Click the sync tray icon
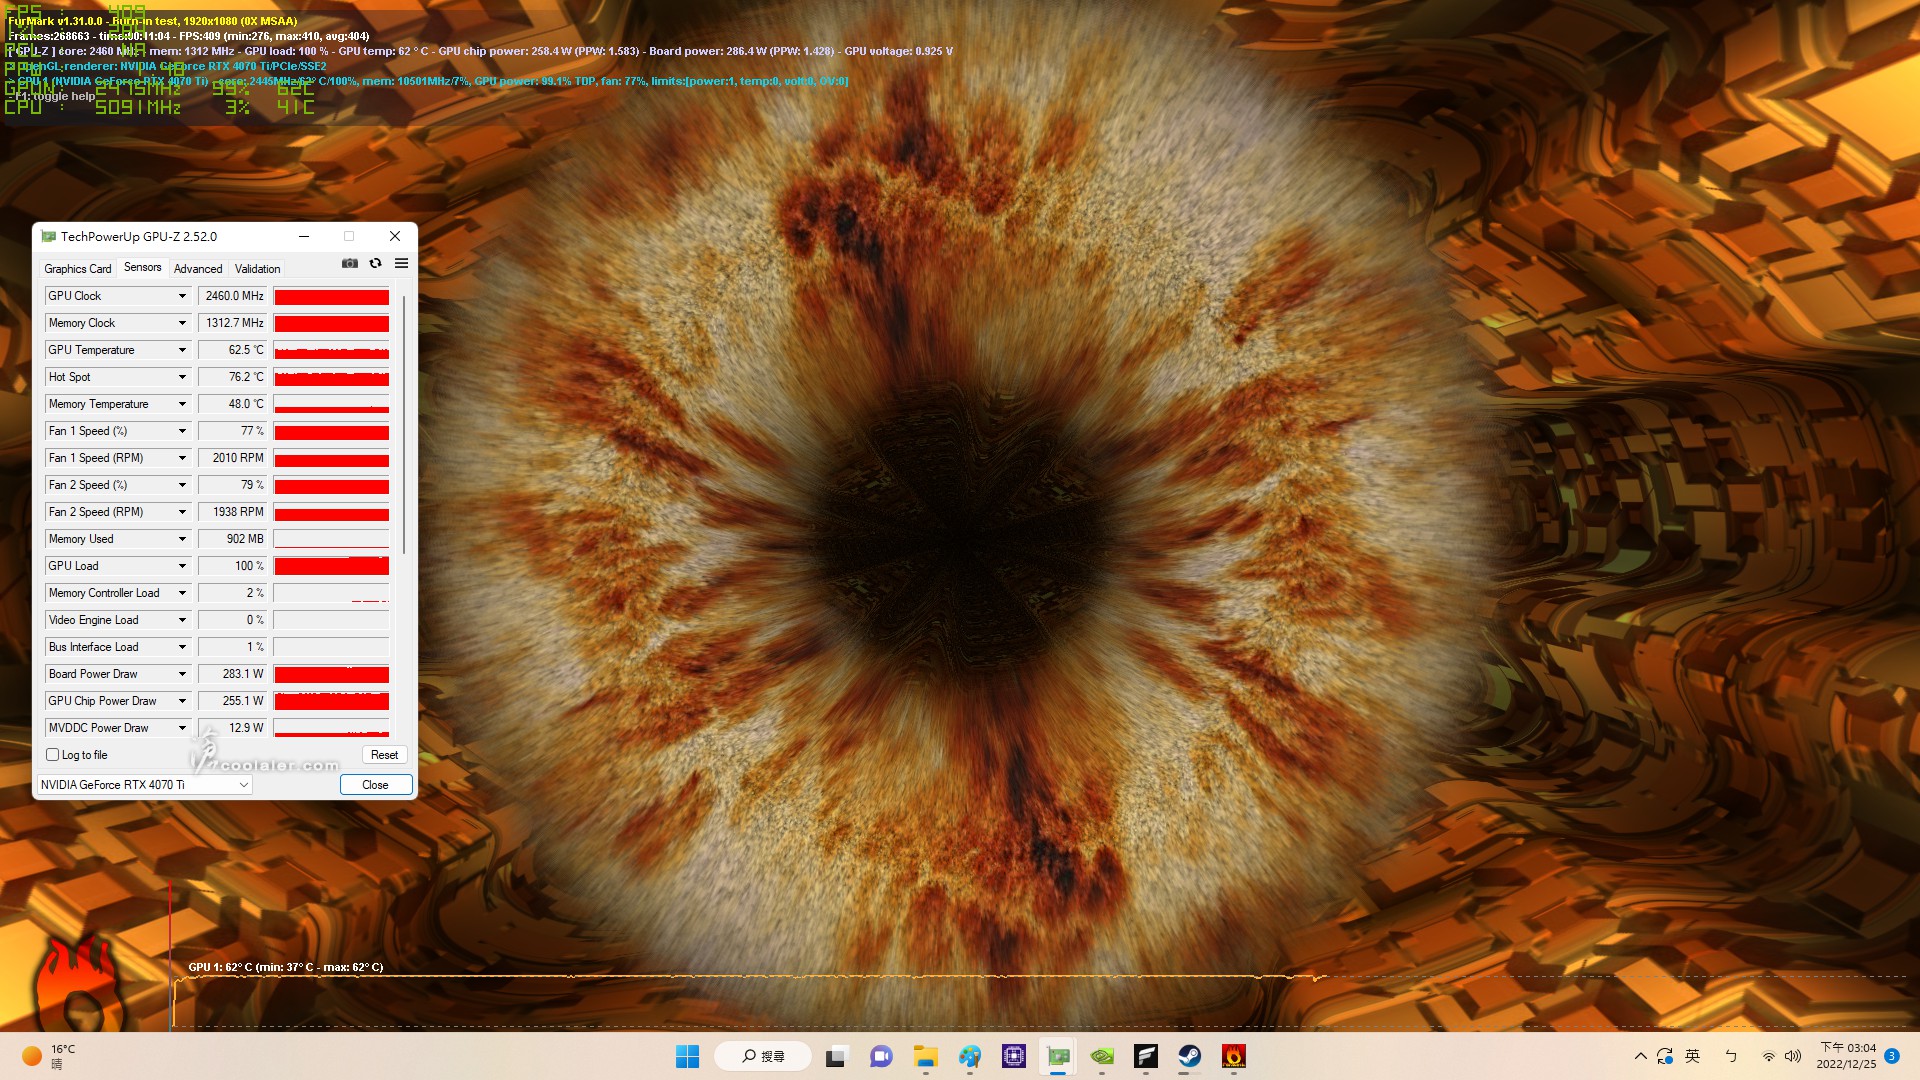 click(1665, 1056)
